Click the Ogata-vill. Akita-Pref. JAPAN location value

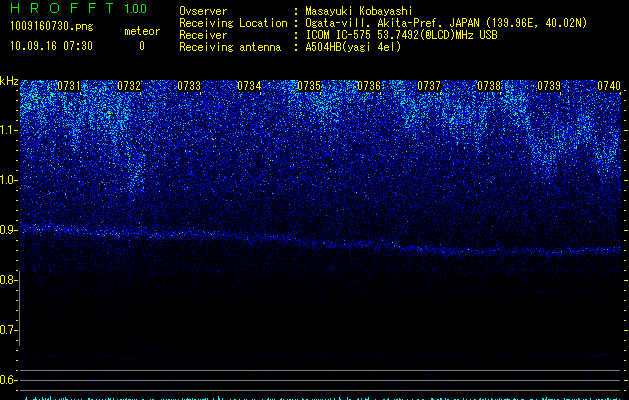tap(446, 23)
